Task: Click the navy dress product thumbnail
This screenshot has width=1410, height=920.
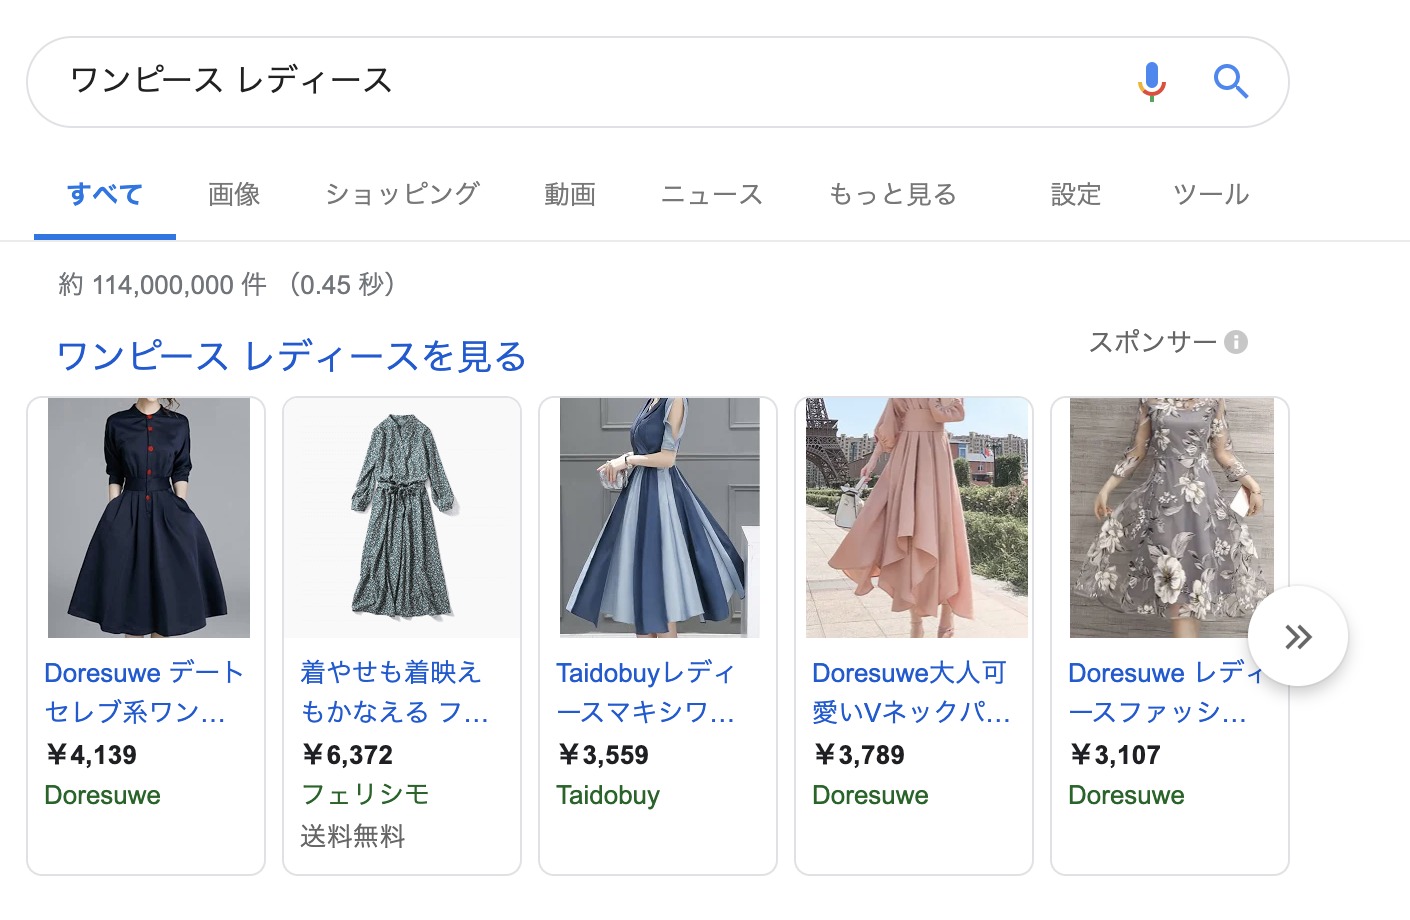Action: (x=148, y=517)
